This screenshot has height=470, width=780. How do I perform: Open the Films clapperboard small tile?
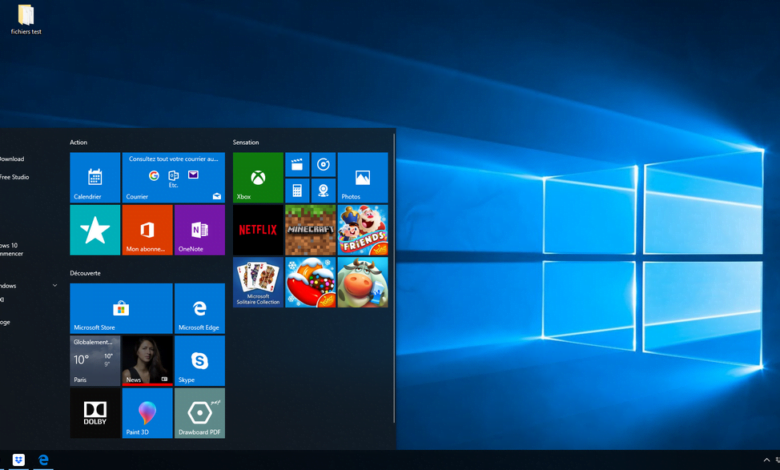pos(297,165)
